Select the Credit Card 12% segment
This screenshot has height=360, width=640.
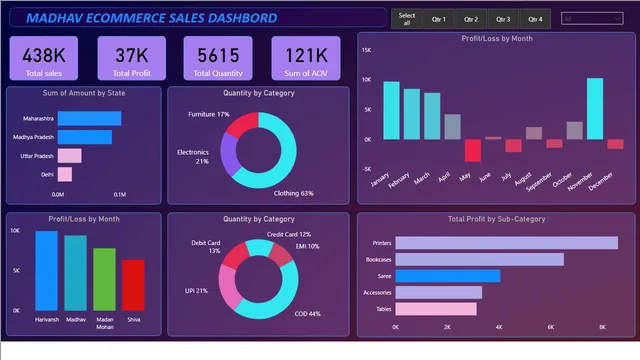click(259, 247)
